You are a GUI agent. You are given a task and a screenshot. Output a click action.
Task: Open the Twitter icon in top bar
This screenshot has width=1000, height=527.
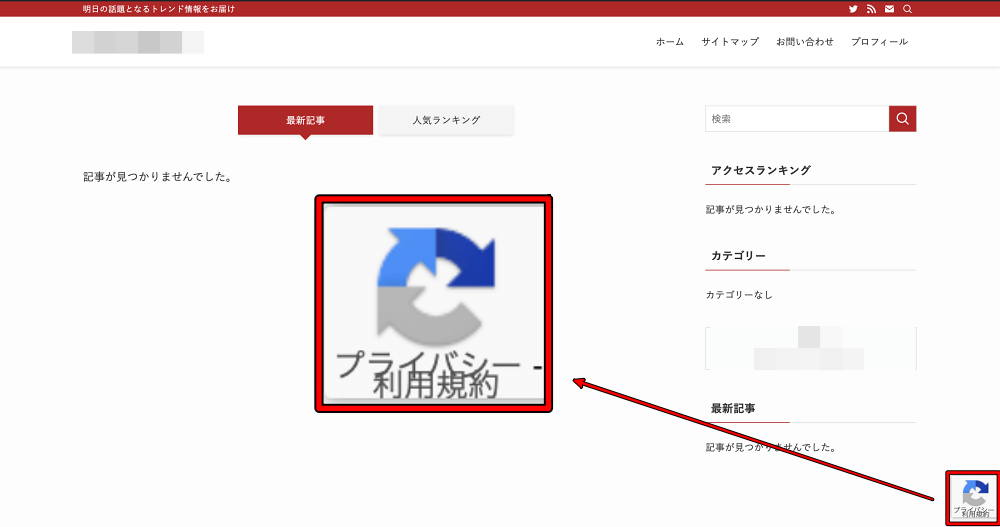(853, 9)
